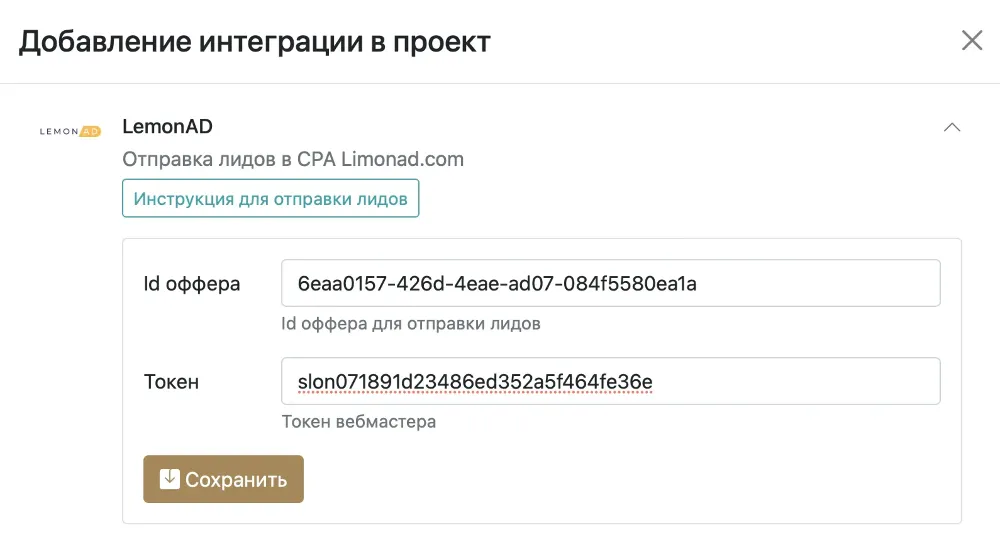Image resolution: width=1000 pixels, height=537 pixels.
Task: Select the LemonAD integration heading
Action: tap(167, 126)
